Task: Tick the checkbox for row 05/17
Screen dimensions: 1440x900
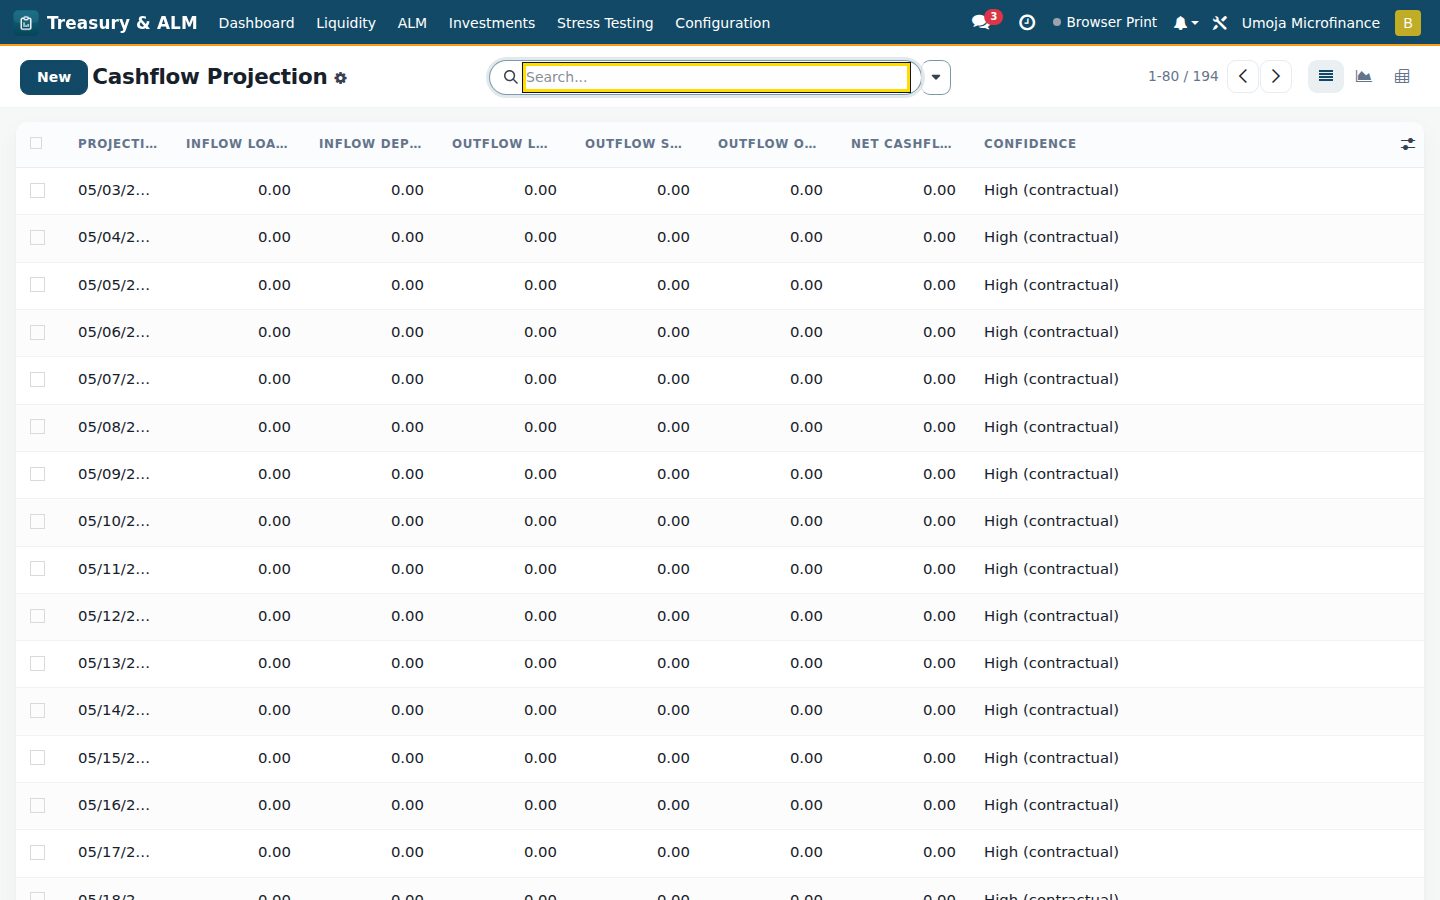Action: [x=37, y=852]
